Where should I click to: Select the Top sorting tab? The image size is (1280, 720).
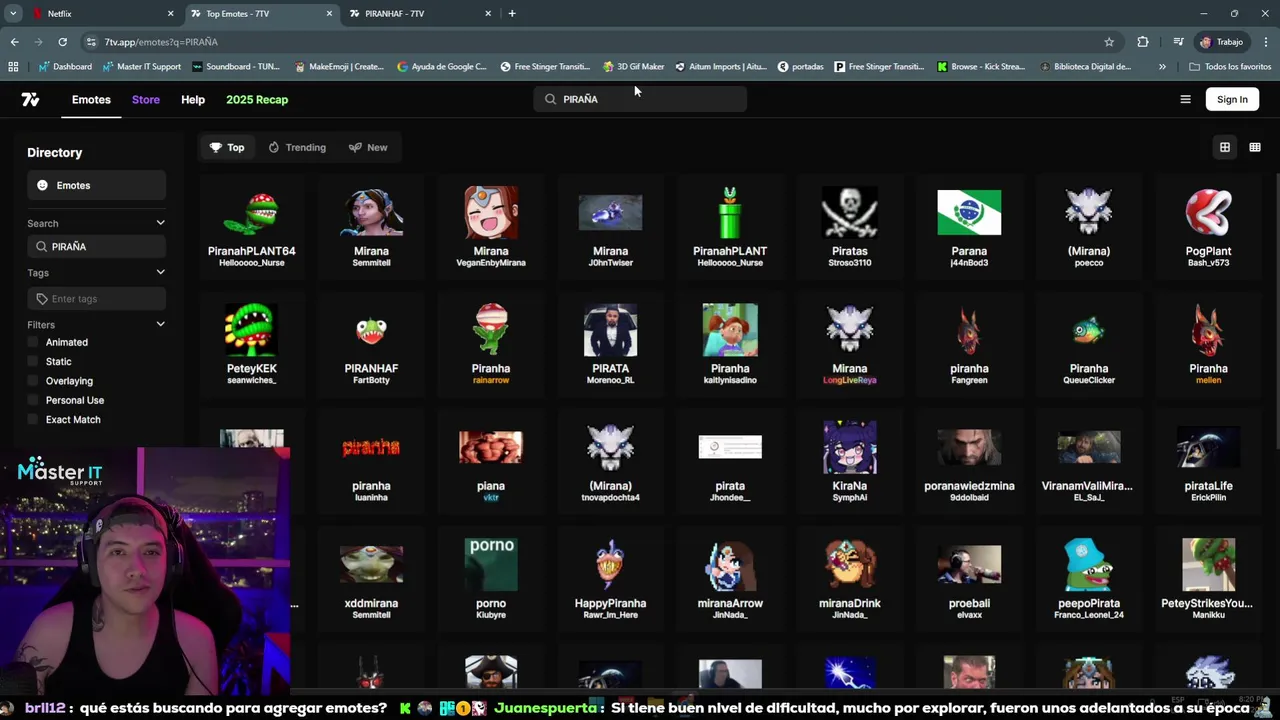(x=227, y=147)
